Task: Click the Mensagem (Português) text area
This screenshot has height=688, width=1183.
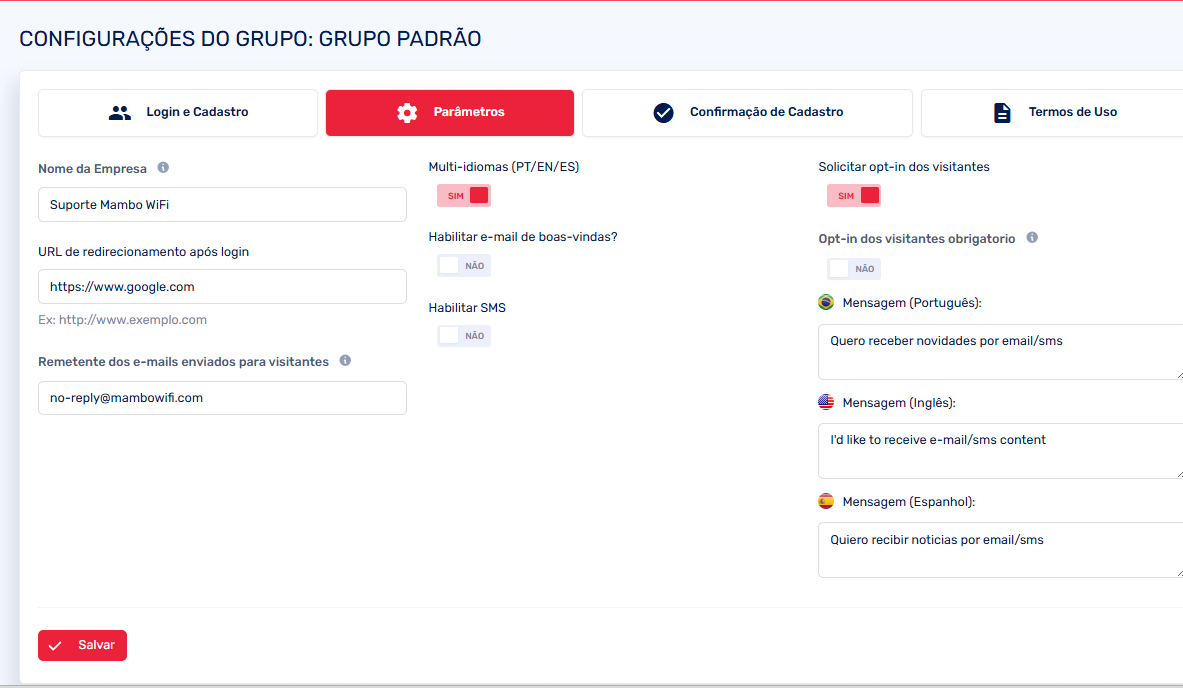Action: pos(1000,352)
